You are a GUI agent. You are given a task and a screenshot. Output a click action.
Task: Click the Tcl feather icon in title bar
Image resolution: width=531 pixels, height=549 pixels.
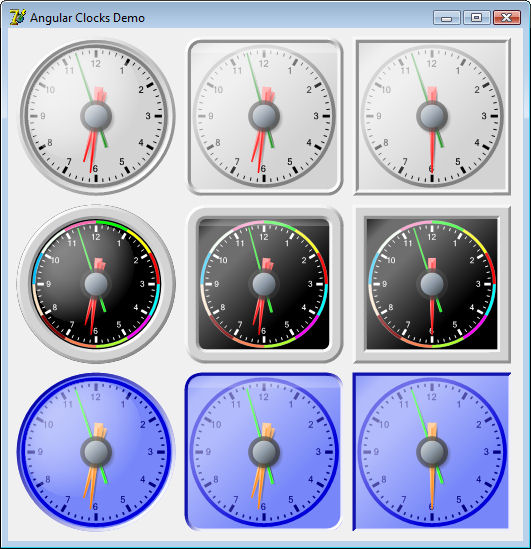click(17, 18)
